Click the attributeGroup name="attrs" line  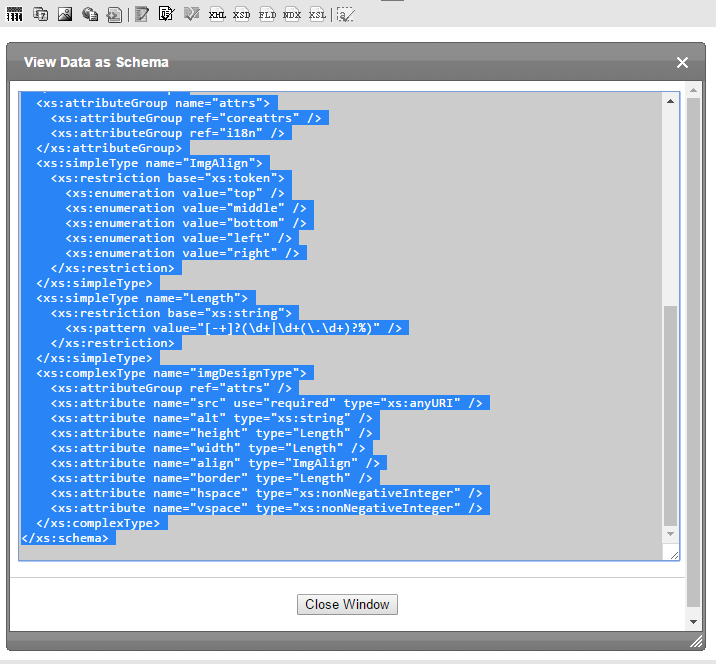pyautogui.click(x=153, y=103)
